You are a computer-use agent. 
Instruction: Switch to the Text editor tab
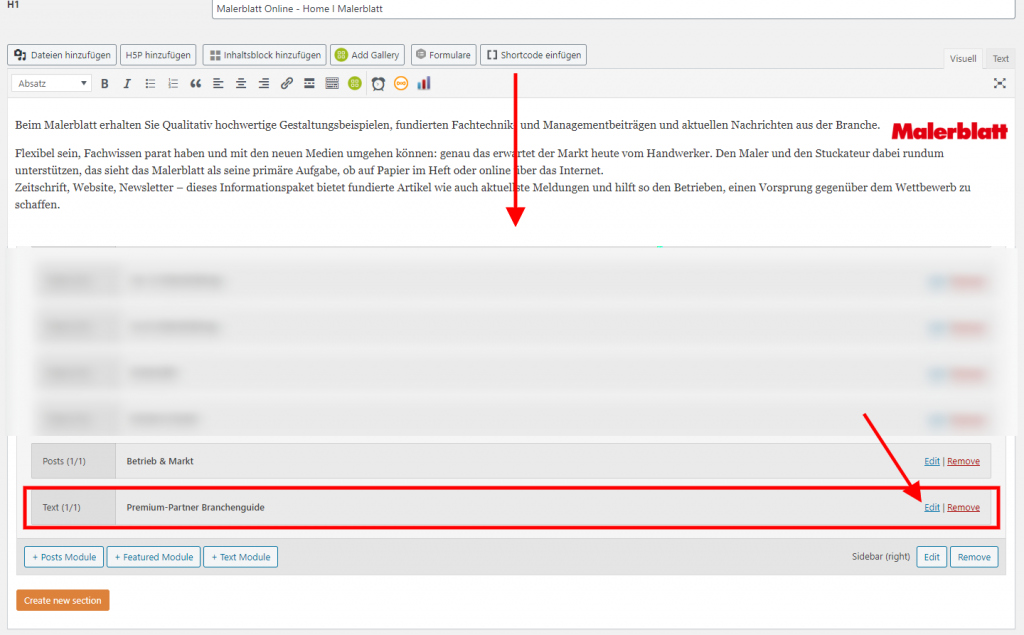point(1000,59)
